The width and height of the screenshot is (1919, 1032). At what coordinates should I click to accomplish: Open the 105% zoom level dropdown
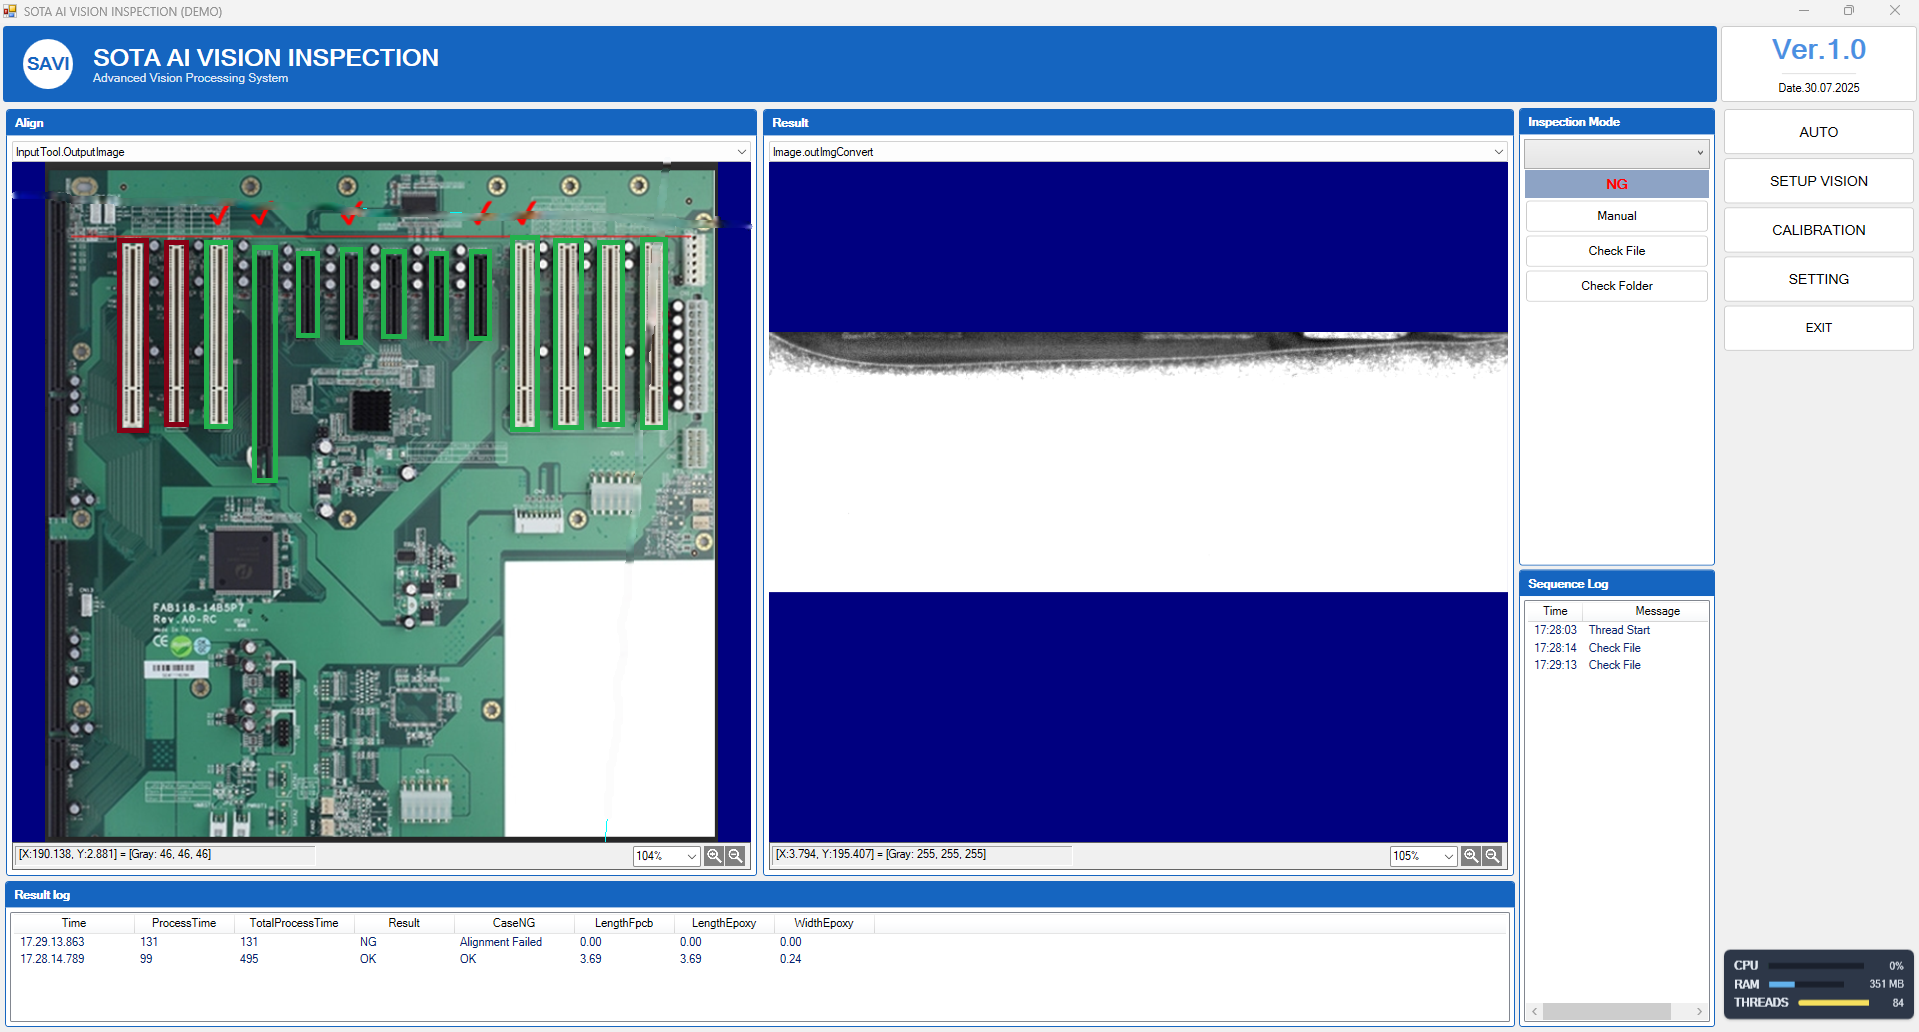click(x=1423, y=856)
